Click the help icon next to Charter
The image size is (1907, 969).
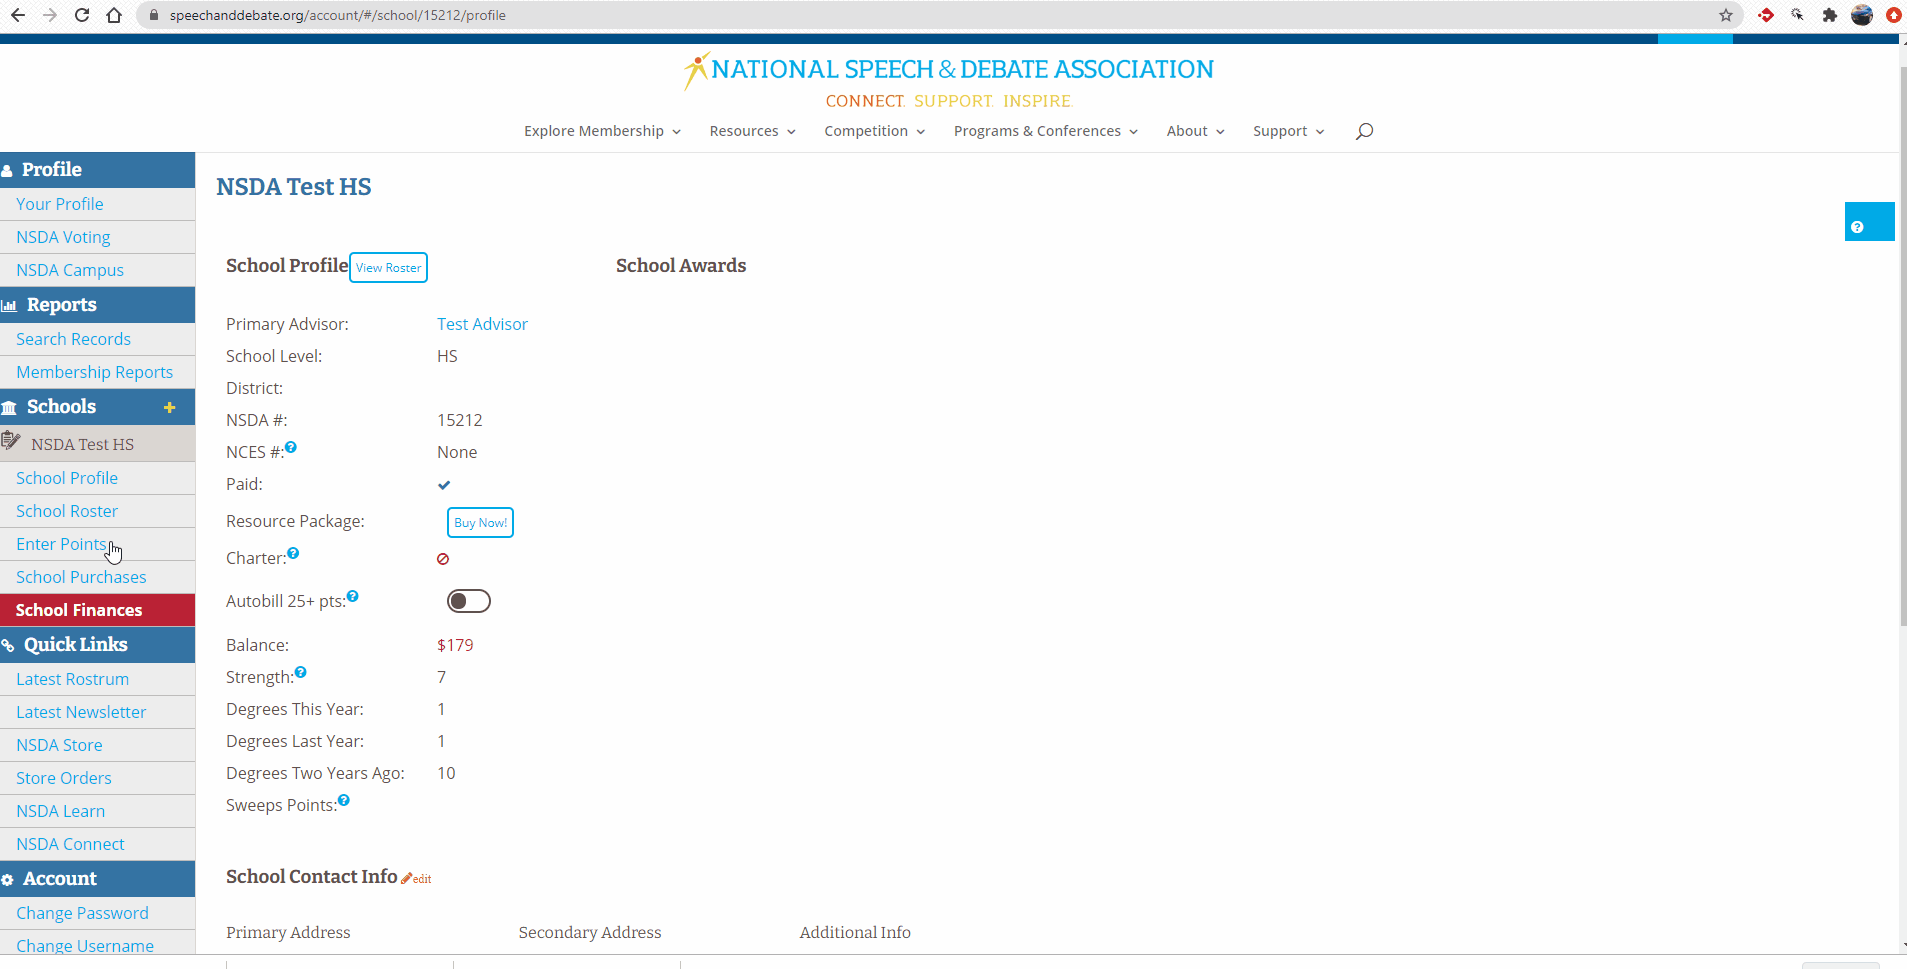[x=293, y=554]
